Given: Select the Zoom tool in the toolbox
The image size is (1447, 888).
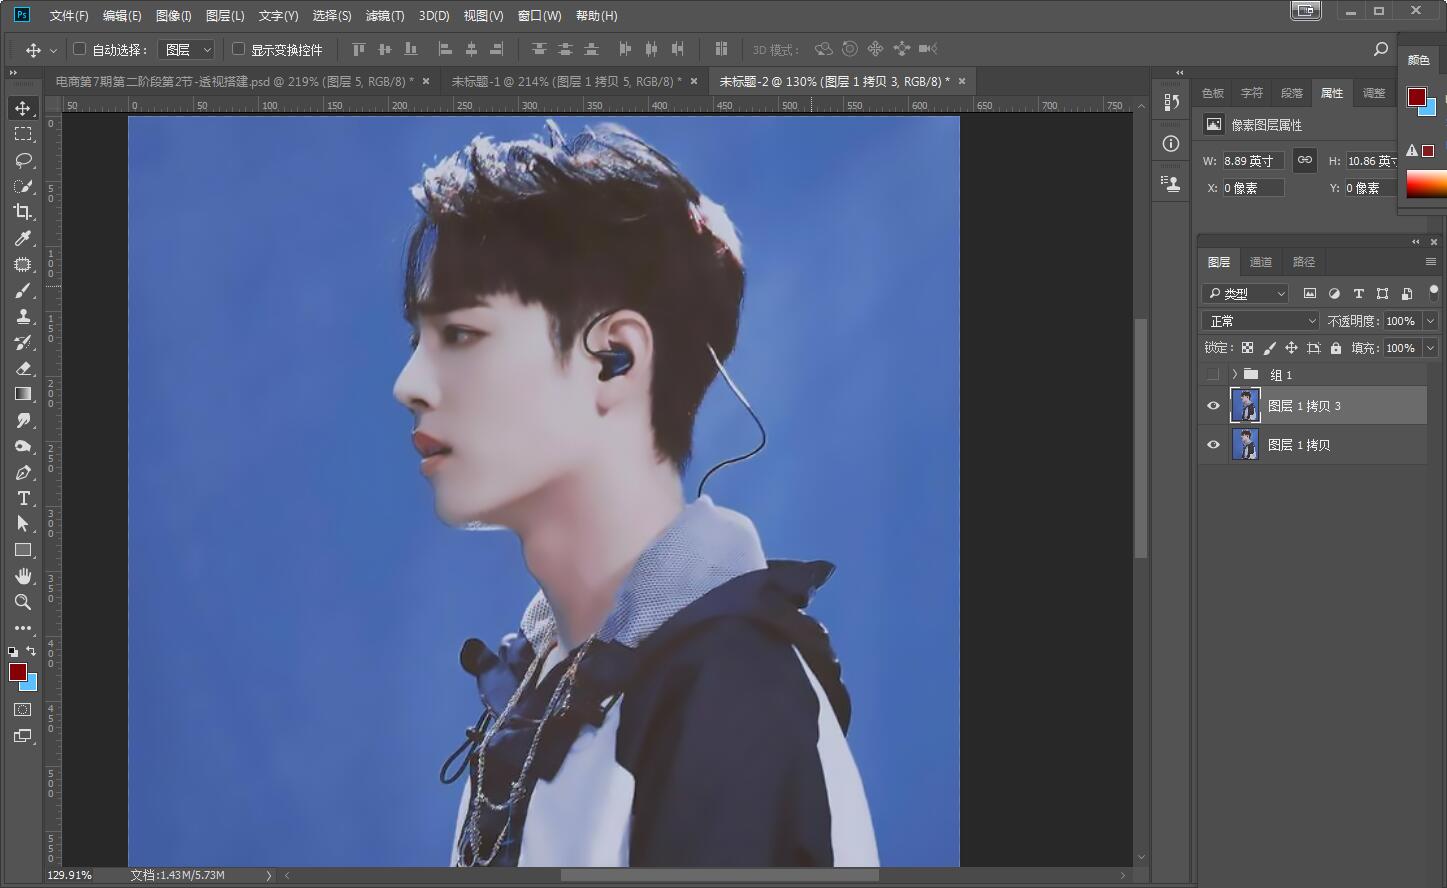Looking at the screenshot, I should click(x=23, y=602).
